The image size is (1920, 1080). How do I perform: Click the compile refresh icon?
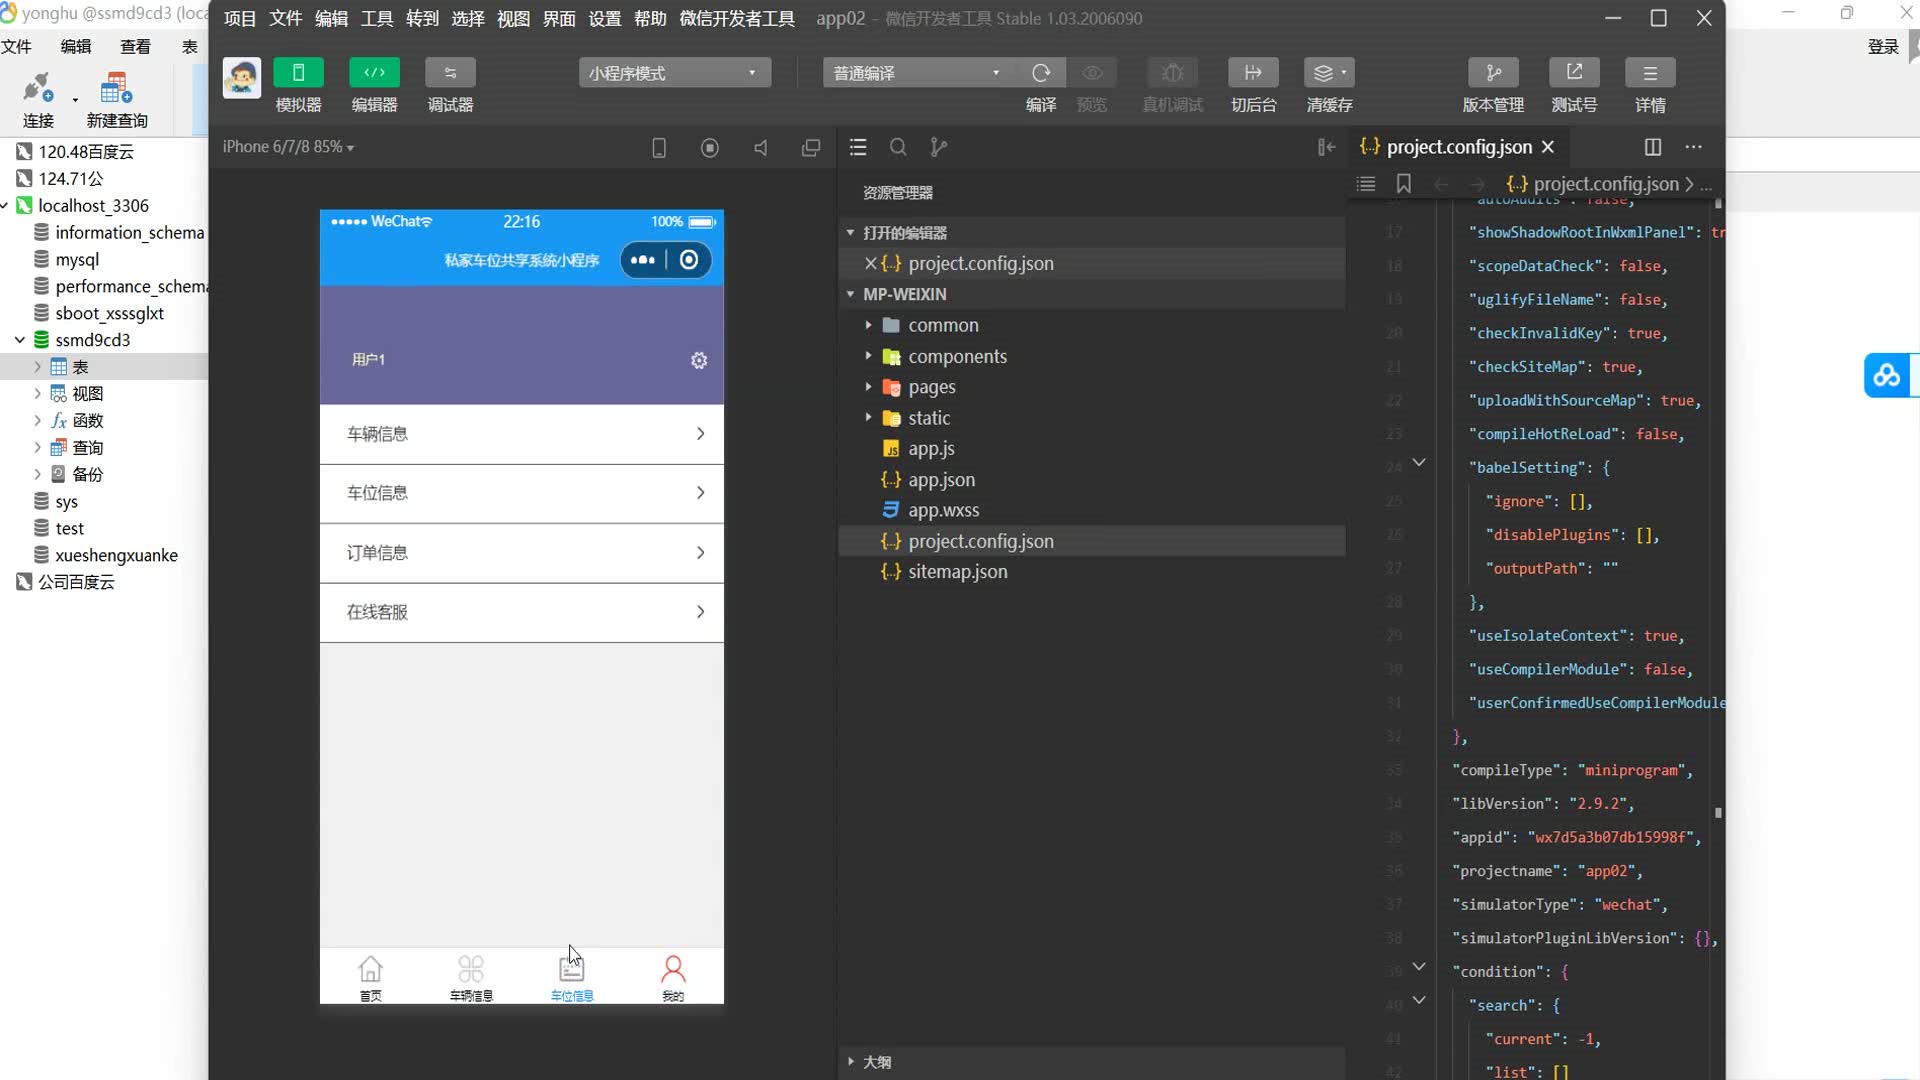pyautogui.click(x=1041, y=73)
